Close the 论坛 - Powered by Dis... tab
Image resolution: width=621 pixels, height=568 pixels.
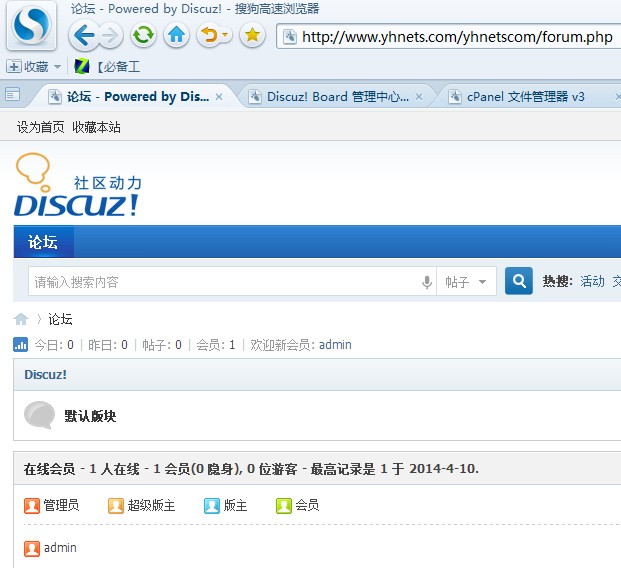(219, 97)
